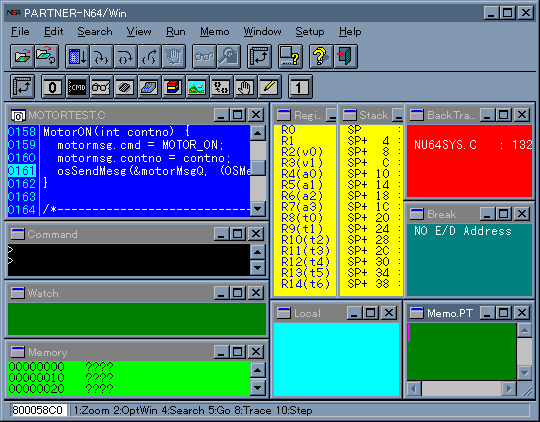The width and height of the screenshot is (540, 422).
Task: Open the Command window via CMD icon
Action: point(77,86)
